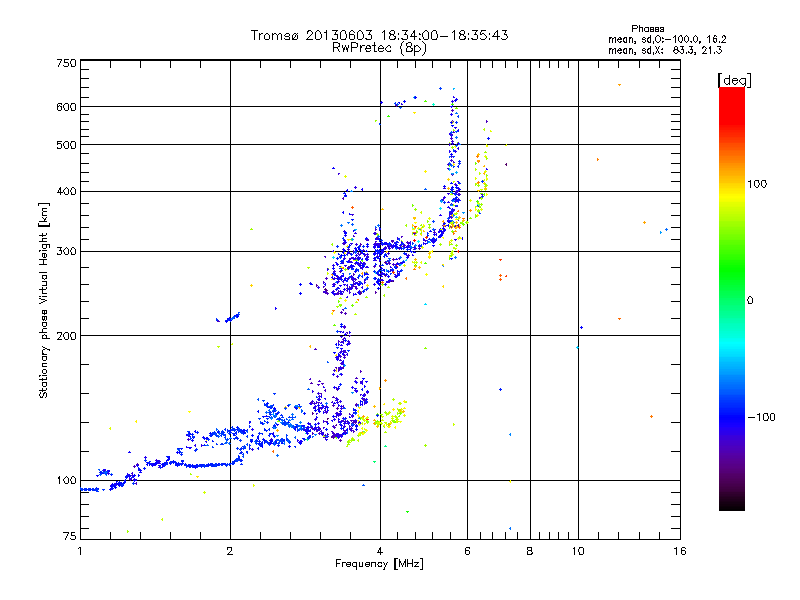Click the y-axis '100' tick label

pyautogui.click(x=66, y=481)
